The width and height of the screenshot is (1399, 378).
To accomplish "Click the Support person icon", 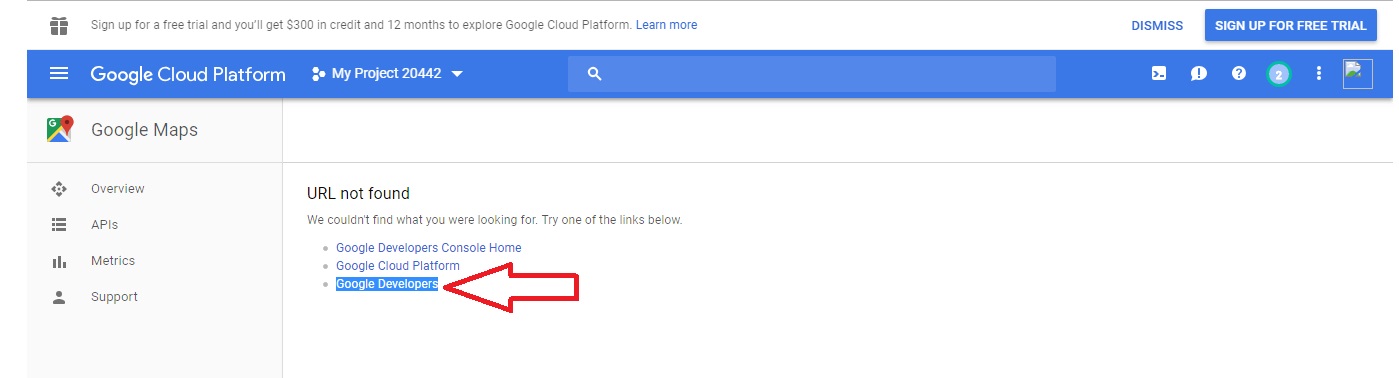I will coord(59,297).
